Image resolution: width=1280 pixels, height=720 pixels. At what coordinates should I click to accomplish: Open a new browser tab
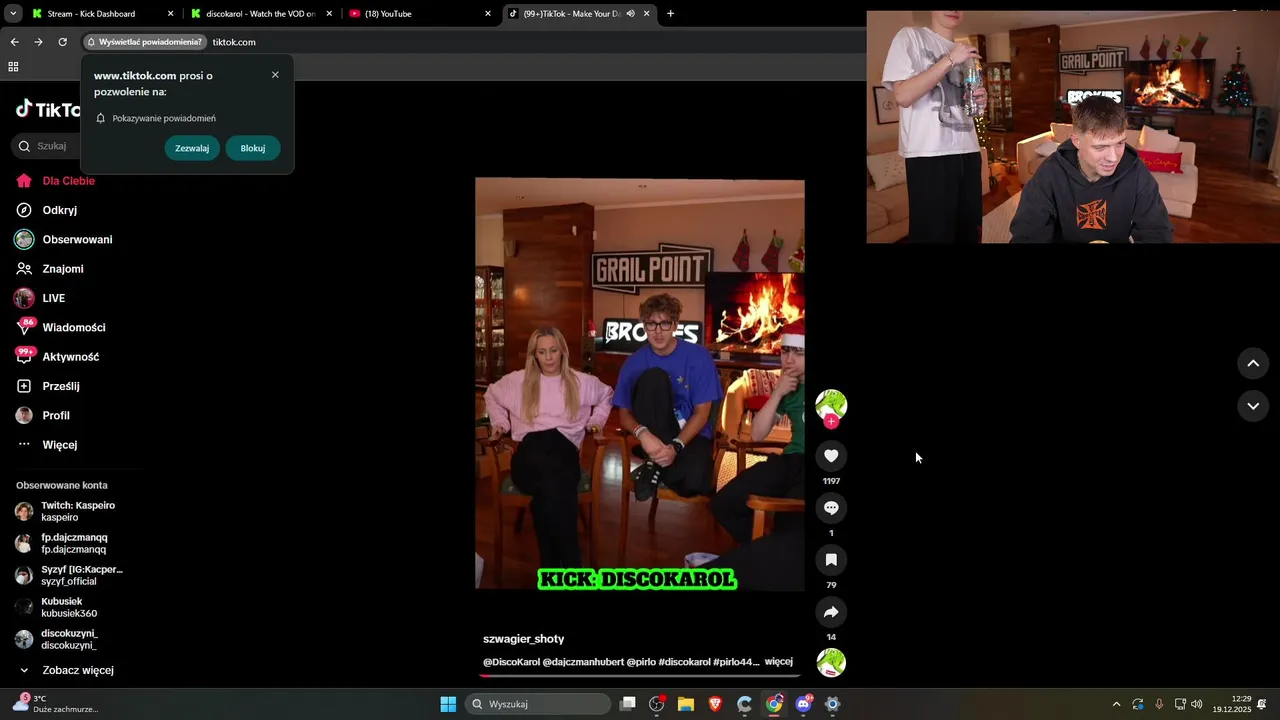670,14
